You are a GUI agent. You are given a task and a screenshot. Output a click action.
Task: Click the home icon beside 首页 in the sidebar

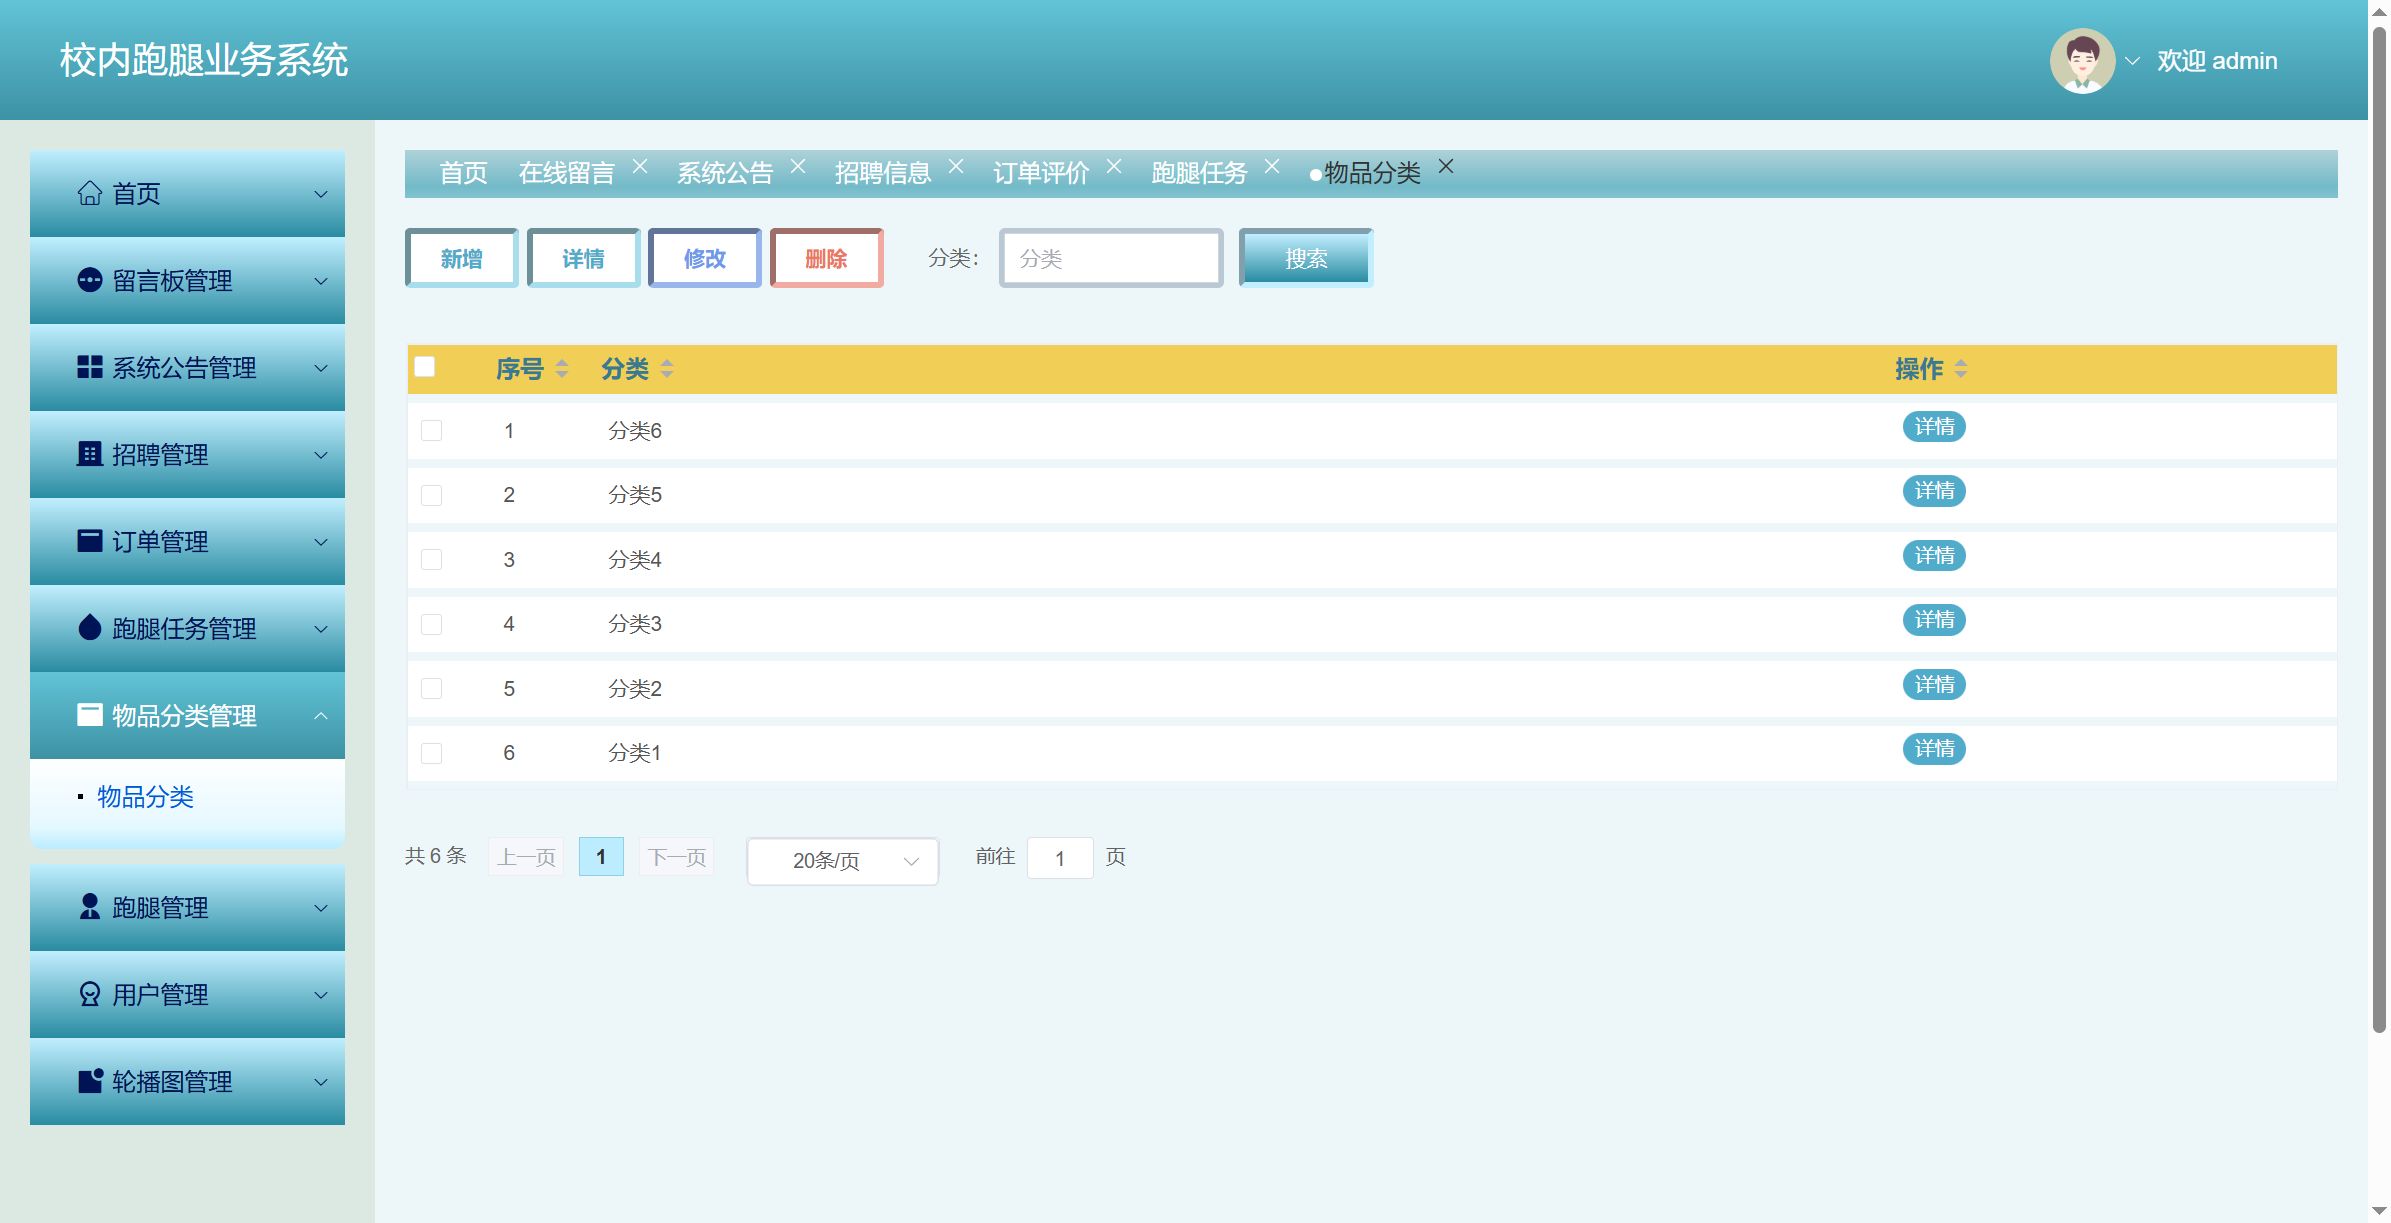point(90,193)
